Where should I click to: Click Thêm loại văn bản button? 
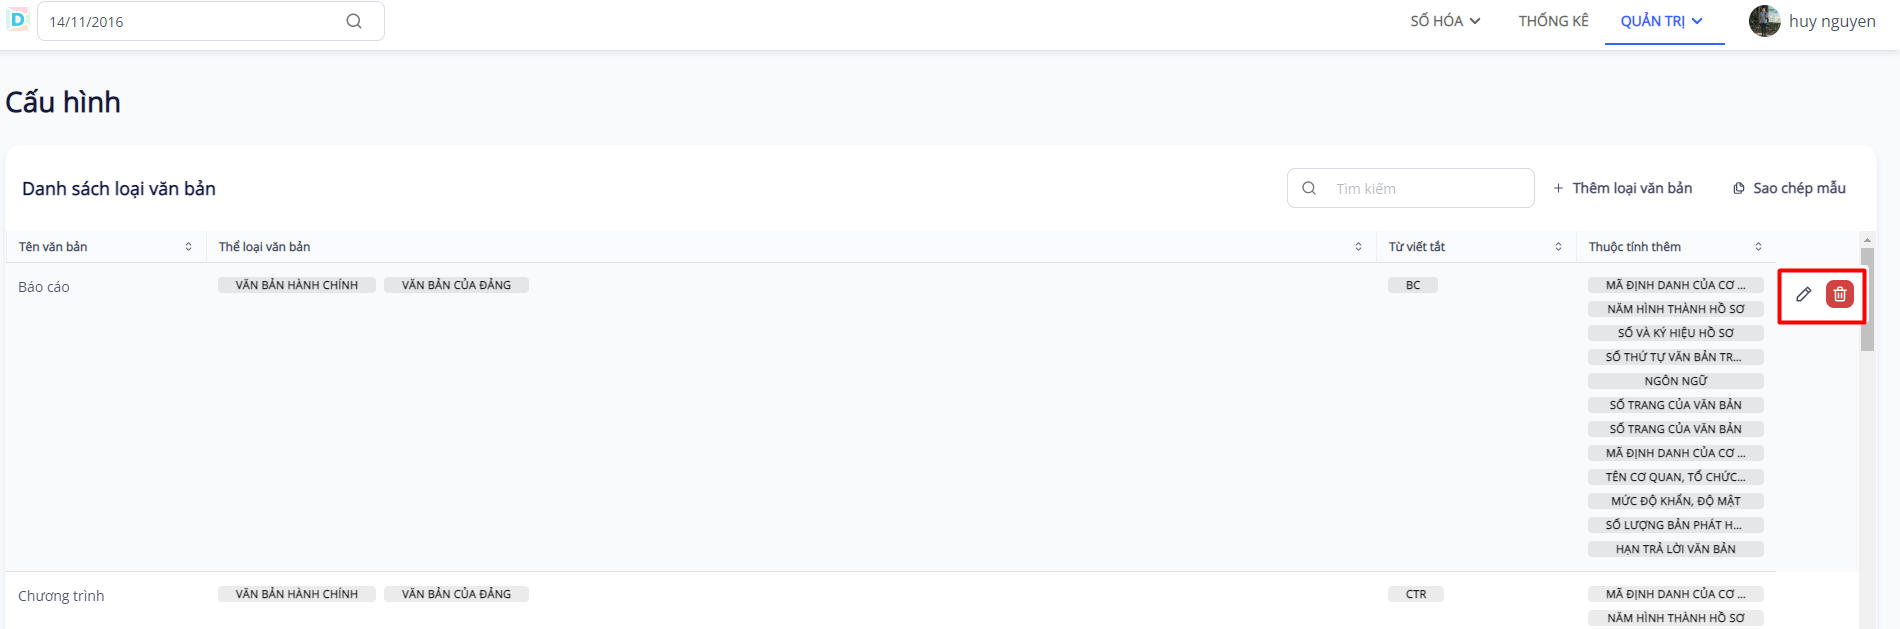tap(1622, 188)
